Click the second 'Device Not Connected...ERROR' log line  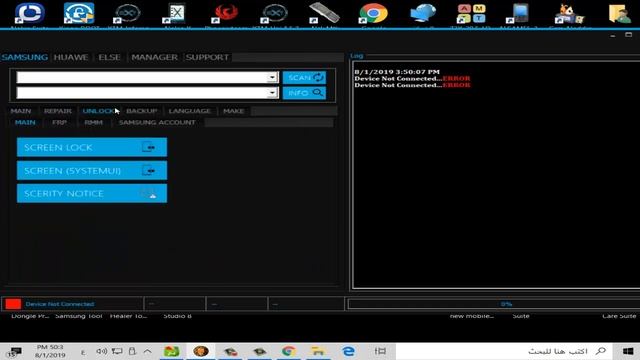point(412,85)
